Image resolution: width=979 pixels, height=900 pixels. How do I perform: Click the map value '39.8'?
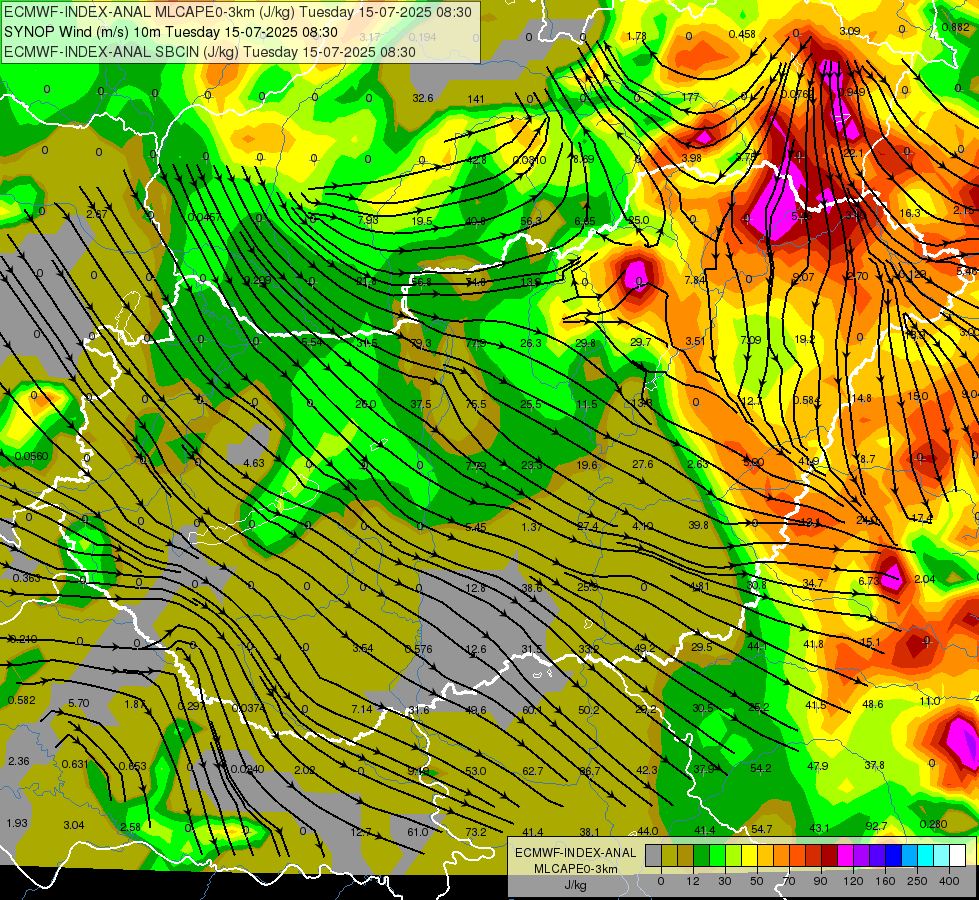(x=699, y=525)
